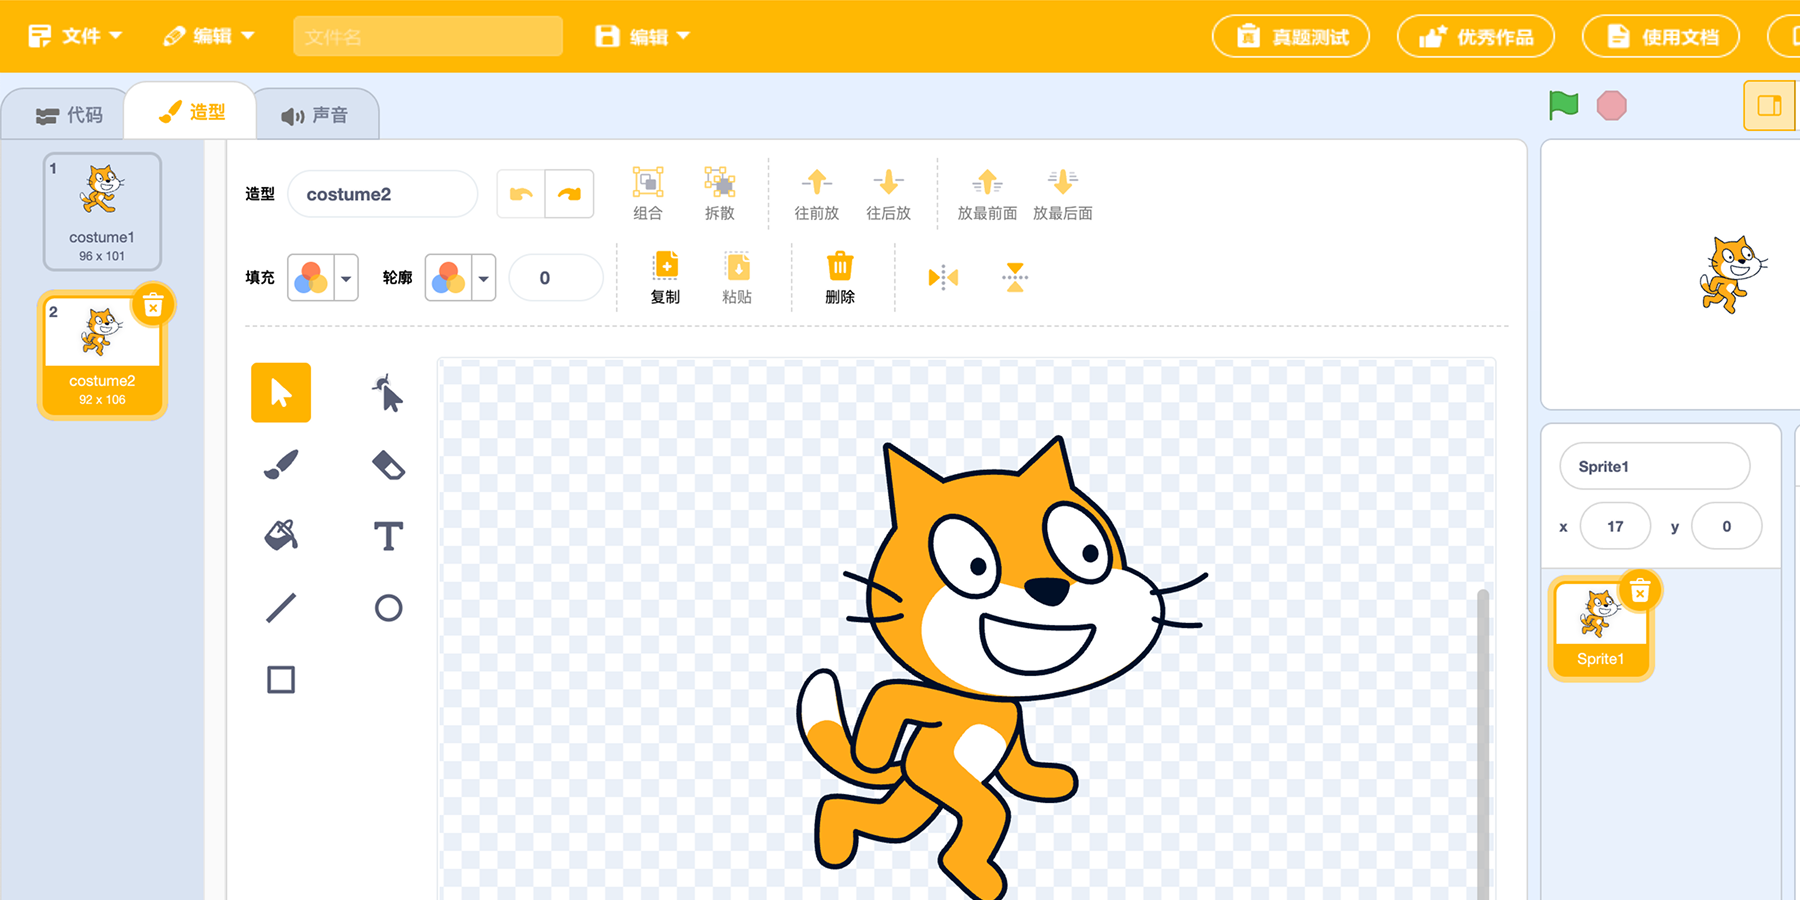1800x900 pixels.
Task: Open the 填充 fill color dropdown arrow
Action: [x=346, y=278]
